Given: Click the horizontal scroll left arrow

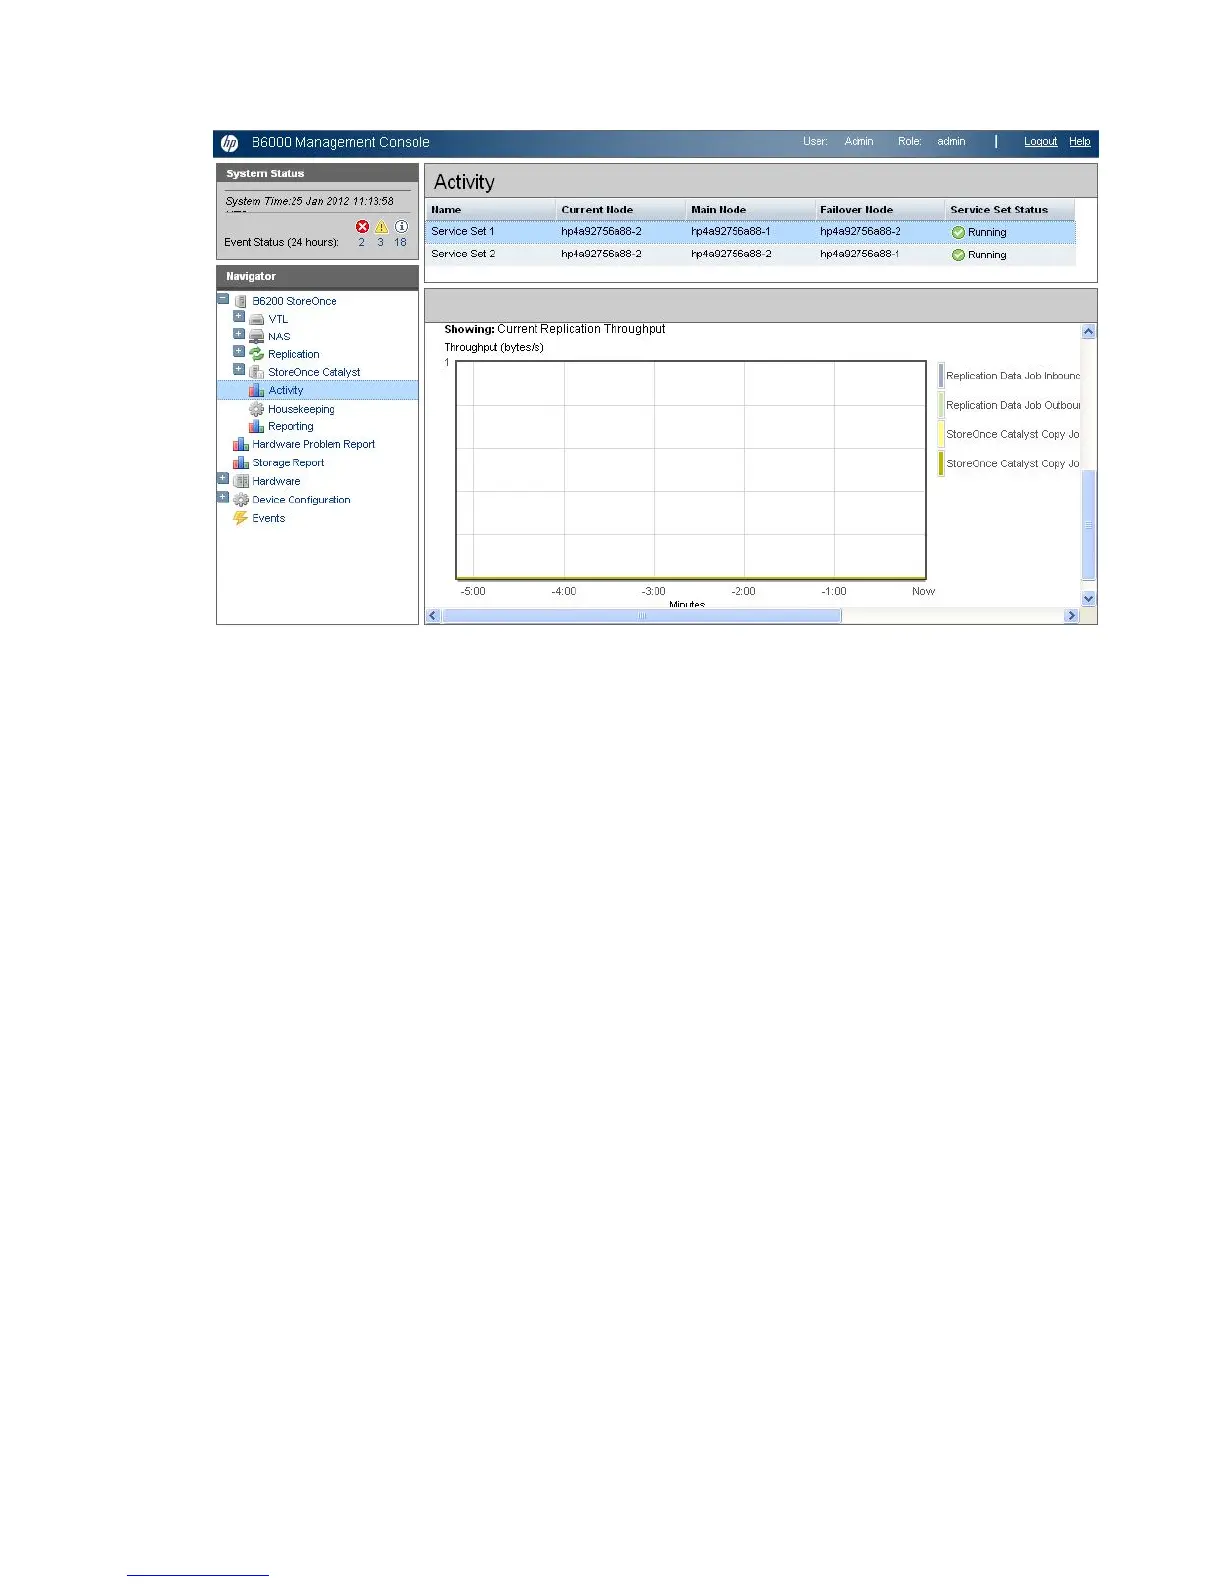Looking at the screenshot, I should click(433, 616).
